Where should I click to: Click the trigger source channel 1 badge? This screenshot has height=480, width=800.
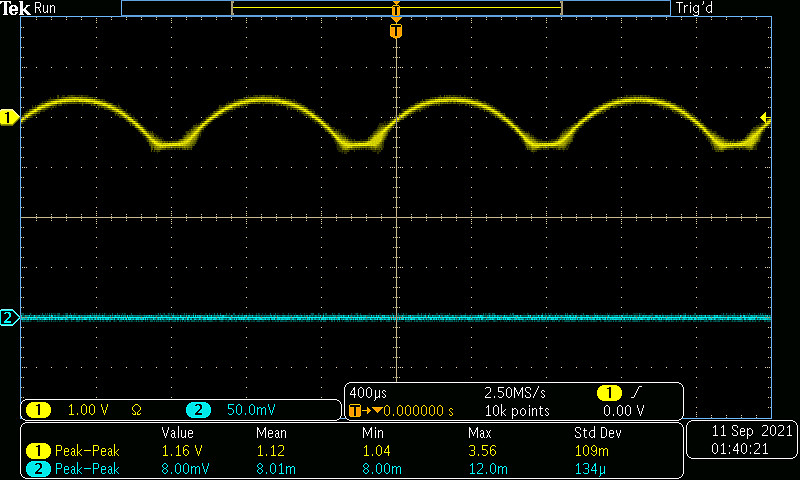(x=609, y=393)
